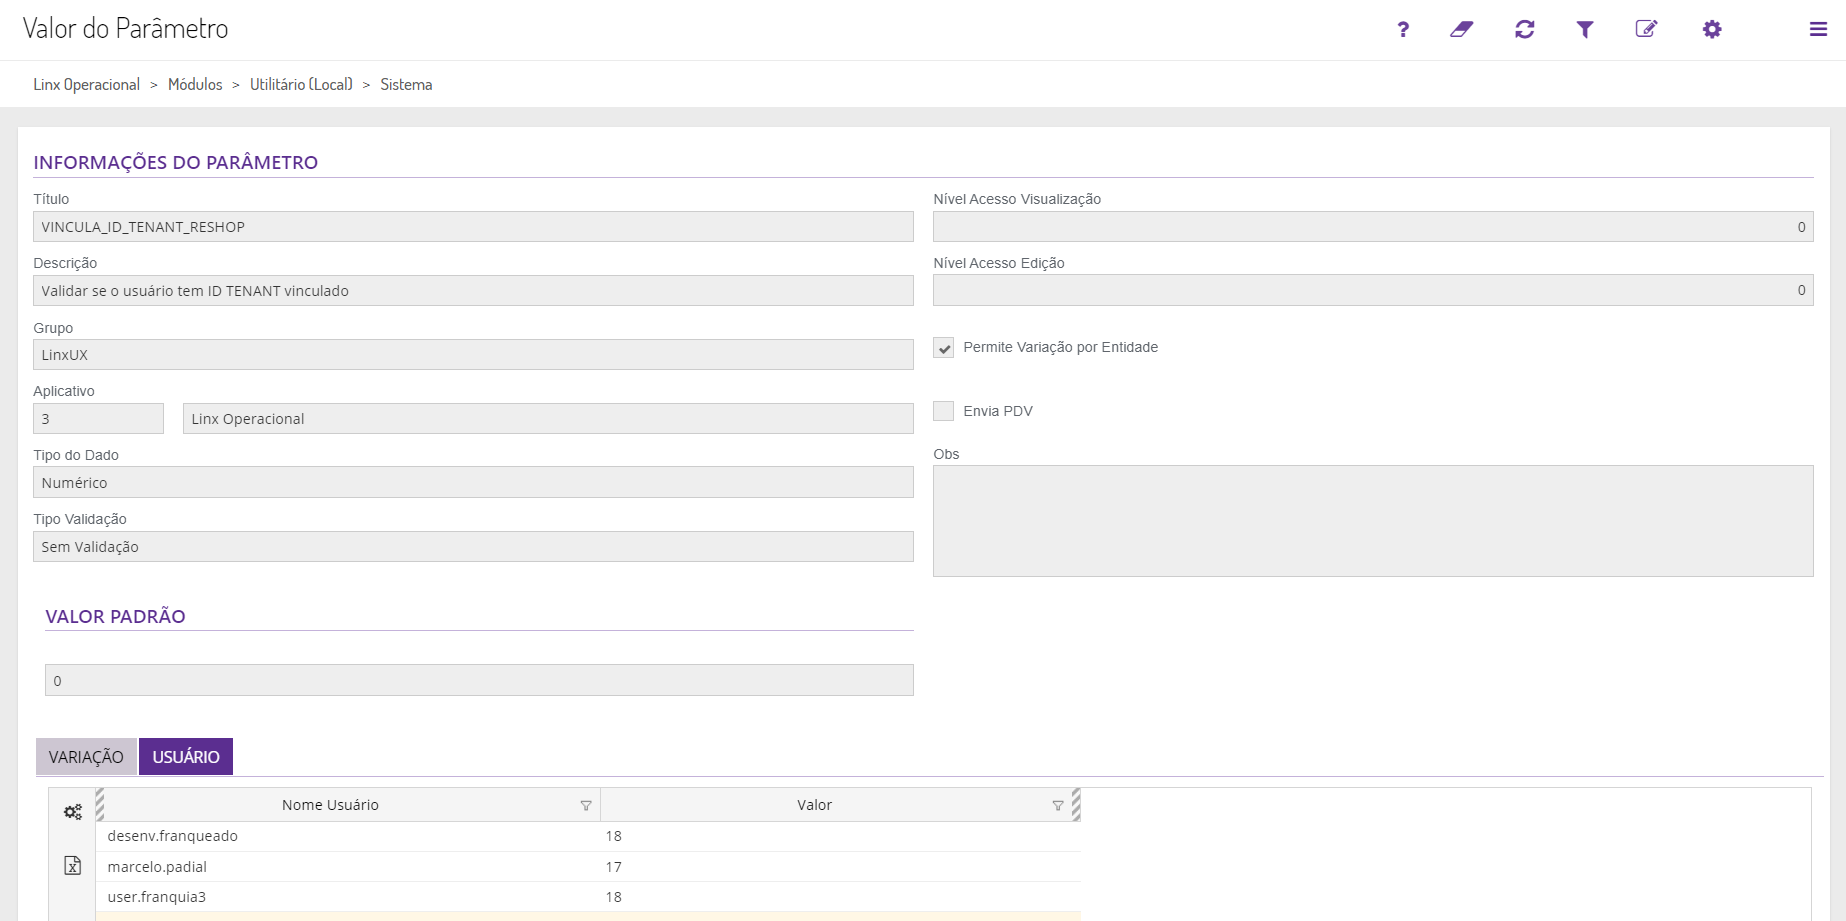This screenshot has width=1846, height=921.
Task: Toggle the Envia PDV checkbox
Action: pos(943,411)
